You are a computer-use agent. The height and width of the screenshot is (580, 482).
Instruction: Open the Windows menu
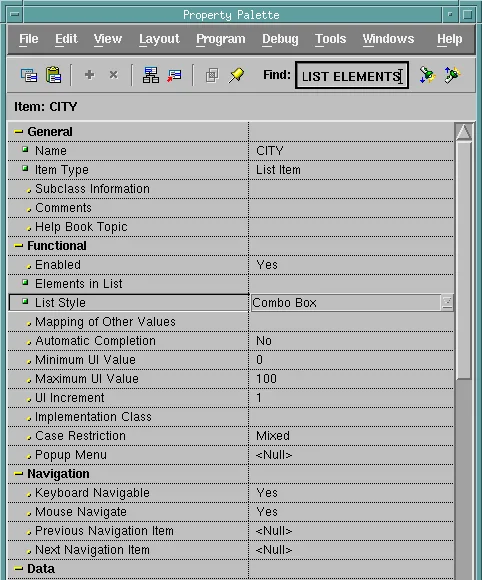click(x=388, y=39)
